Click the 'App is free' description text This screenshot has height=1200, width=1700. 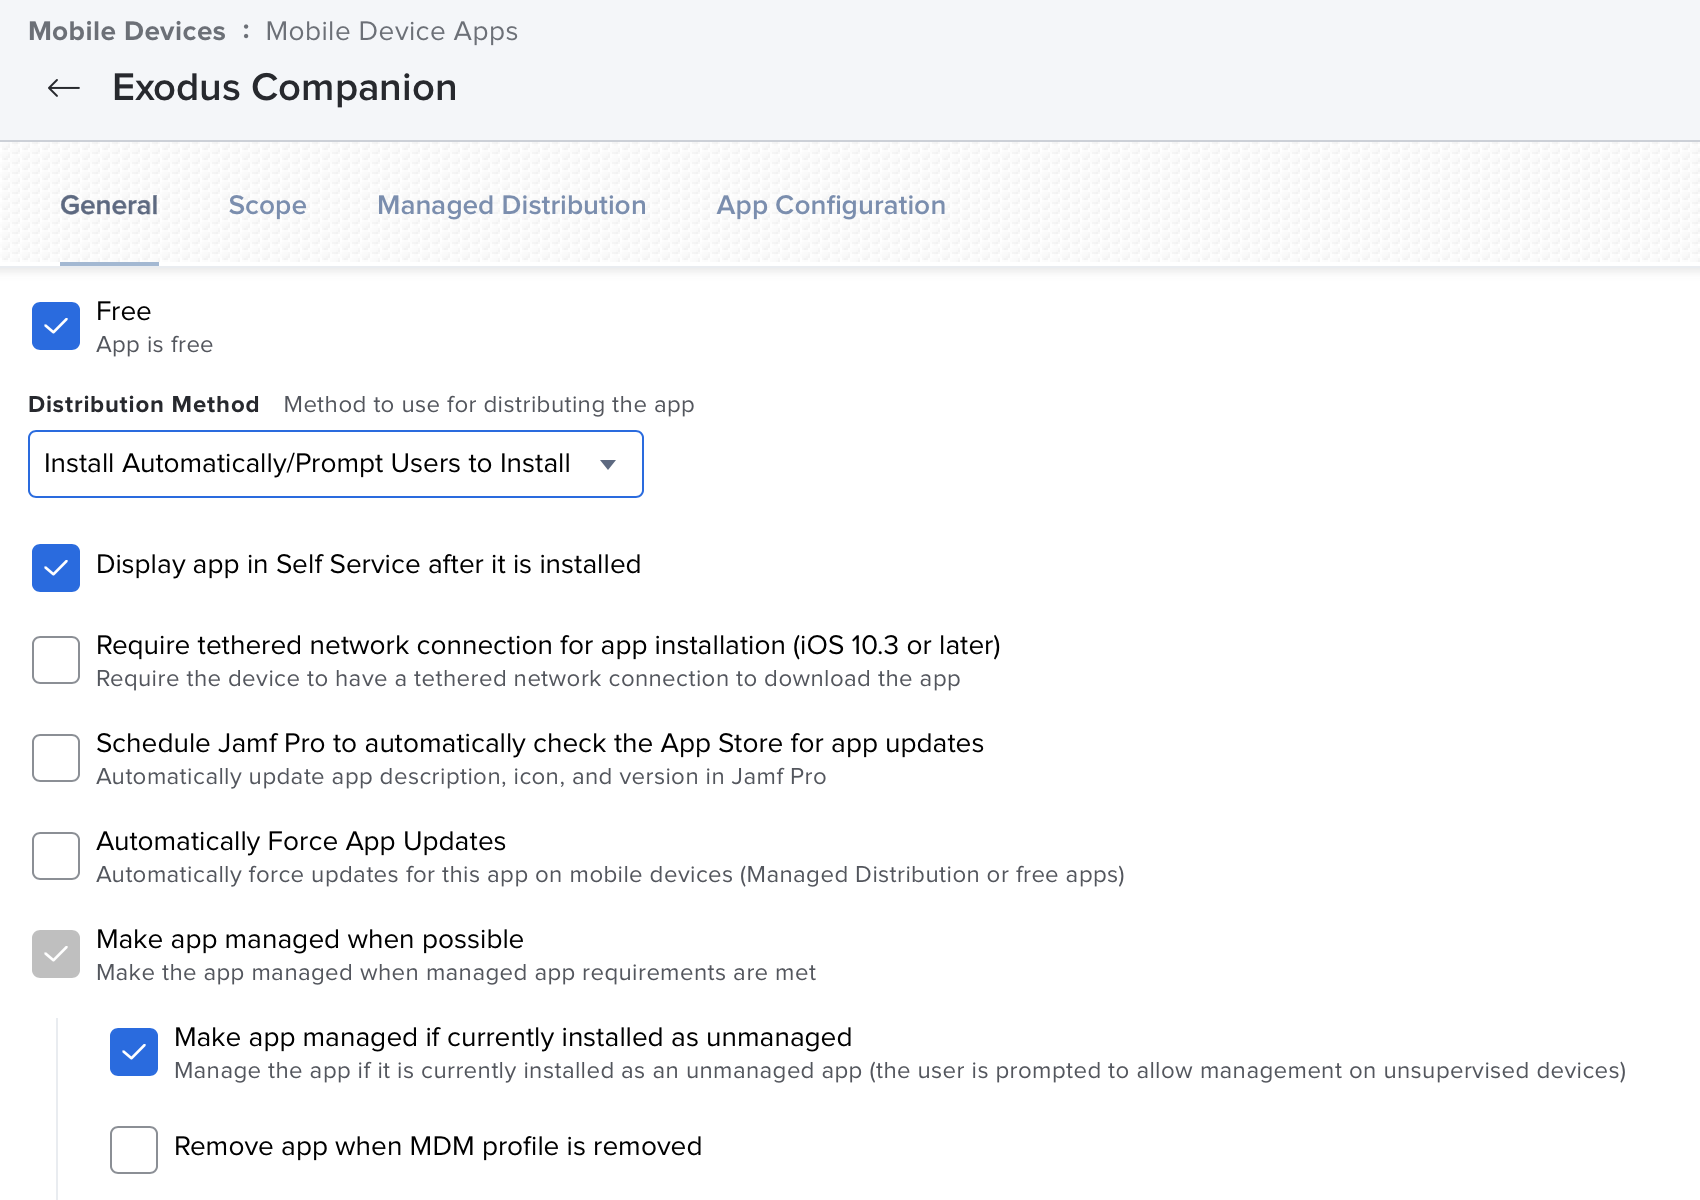pyautogui.click(x=155, y=345)
